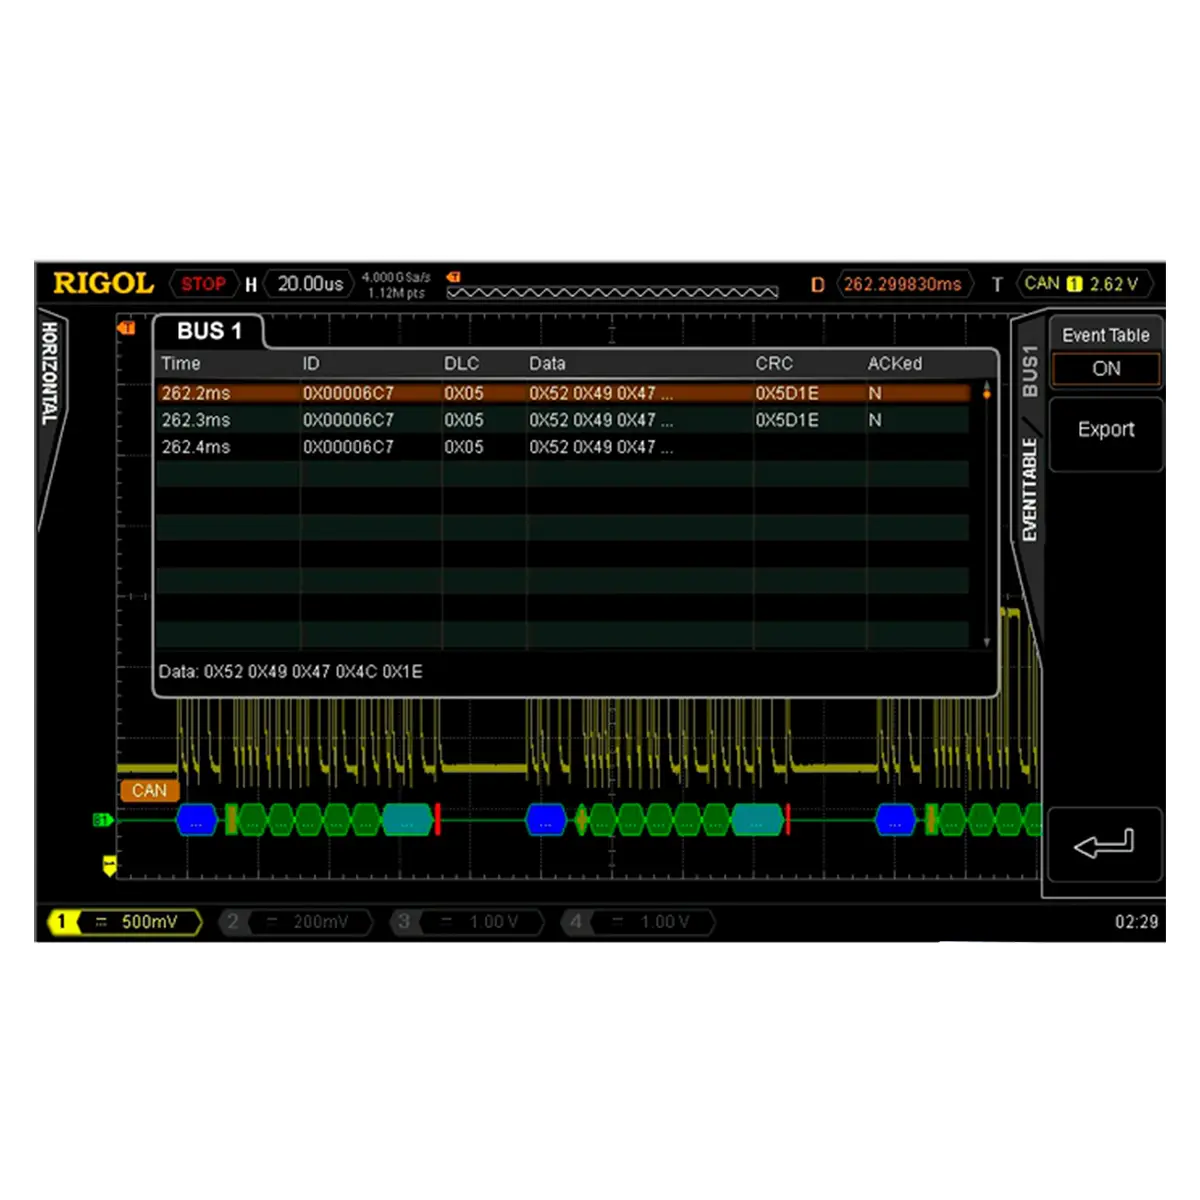
Task: Click the RIGOL logo
Action: pyautogui.click(x=103, y=284)
